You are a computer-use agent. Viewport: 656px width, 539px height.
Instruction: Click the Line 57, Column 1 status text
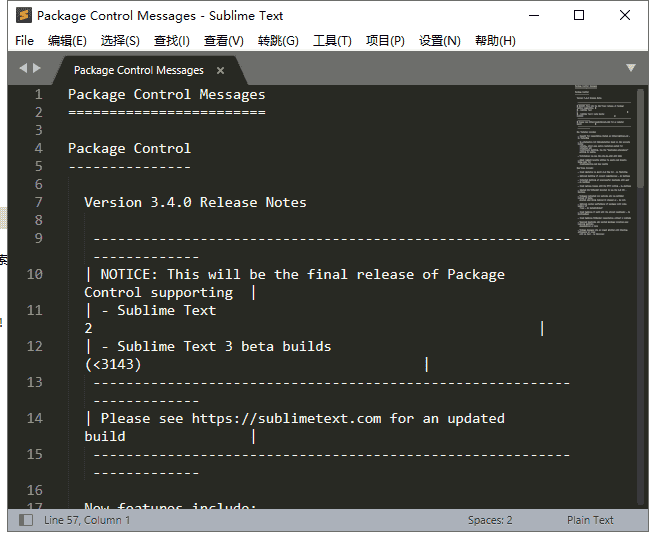click(x=87, y=520)
